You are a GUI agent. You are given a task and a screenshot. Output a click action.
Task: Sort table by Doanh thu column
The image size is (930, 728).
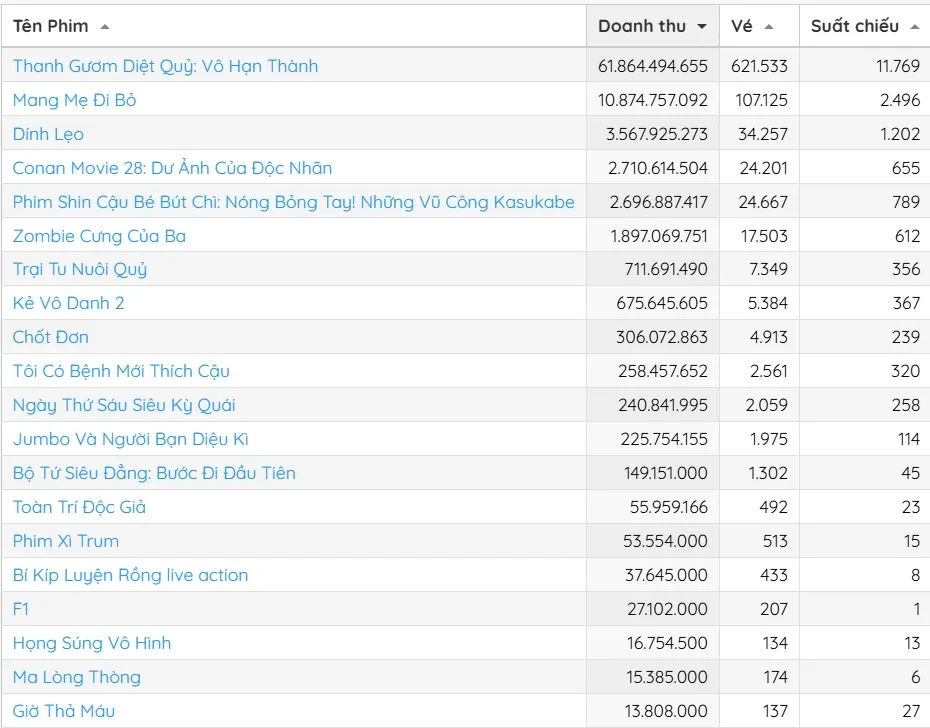pos(642,26)
